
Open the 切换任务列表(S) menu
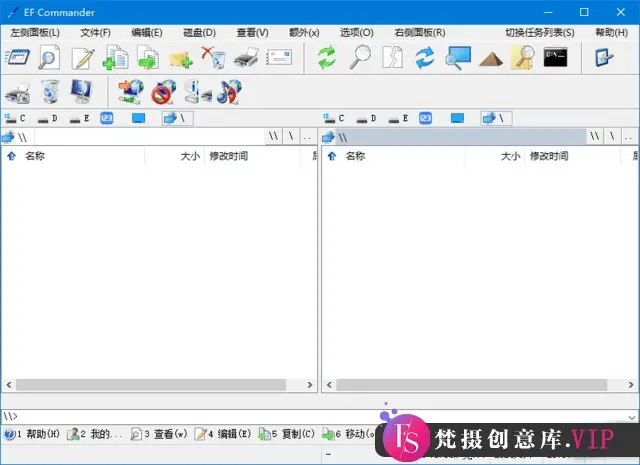tap(540, 33)
